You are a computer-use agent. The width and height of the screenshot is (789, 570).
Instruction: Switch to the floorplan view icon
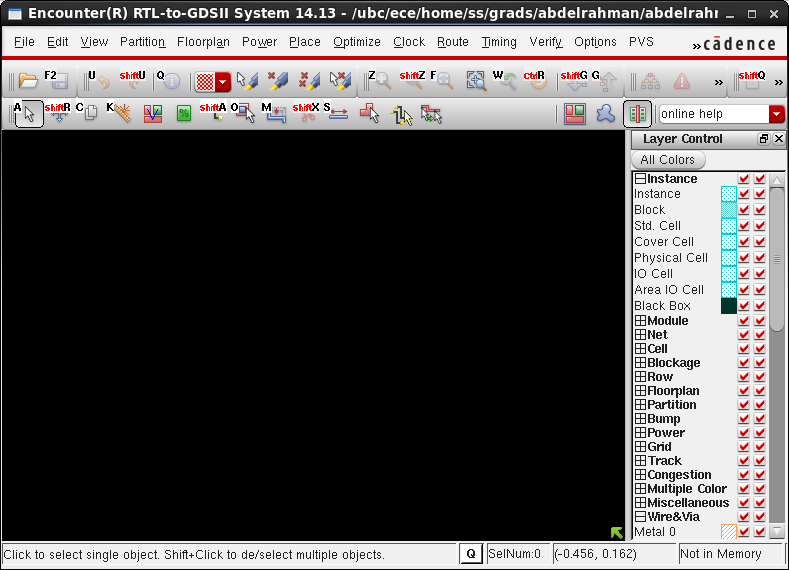574,113
